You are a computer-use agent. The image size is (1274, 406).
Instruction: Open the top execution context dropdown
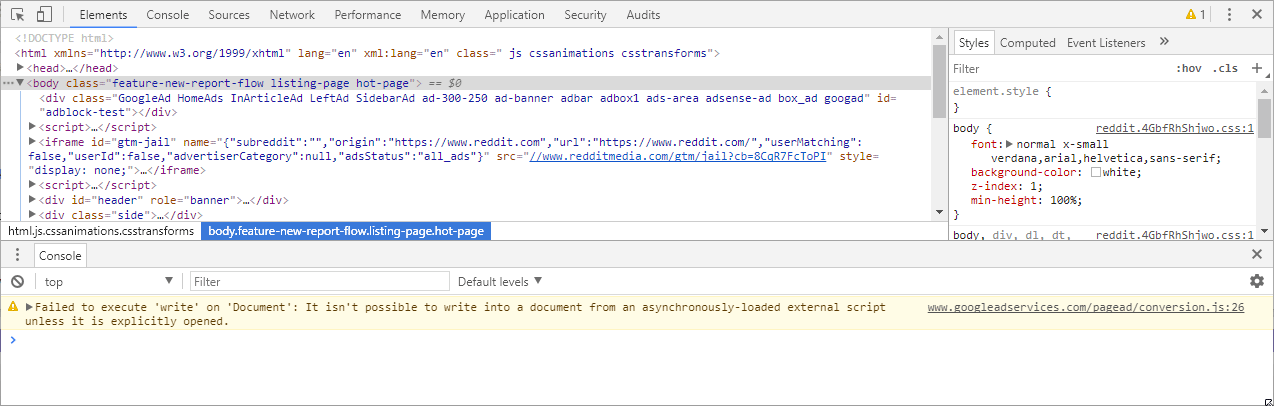tap(108, 282)
